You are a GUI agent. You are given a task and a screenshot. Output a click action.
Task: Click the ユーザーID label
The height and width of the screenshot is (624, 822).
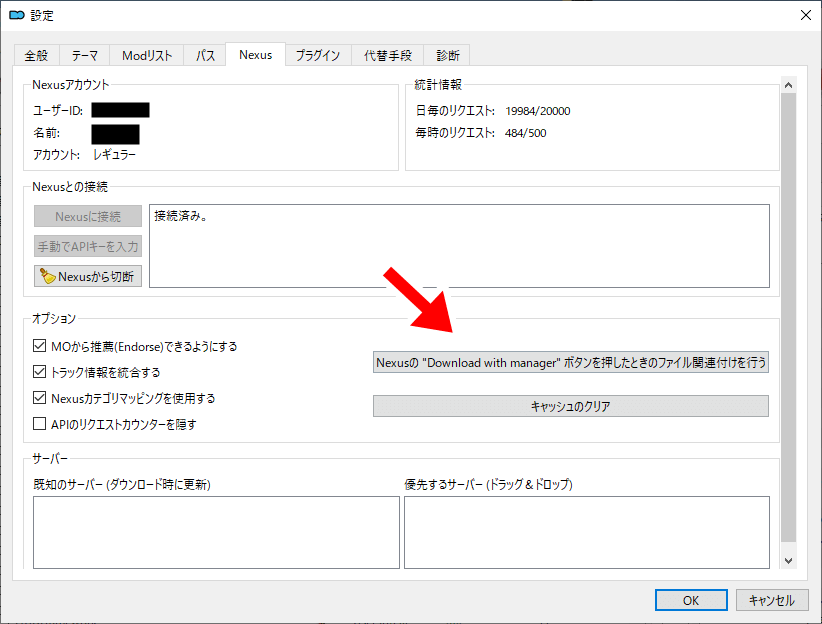click(58, 111)
